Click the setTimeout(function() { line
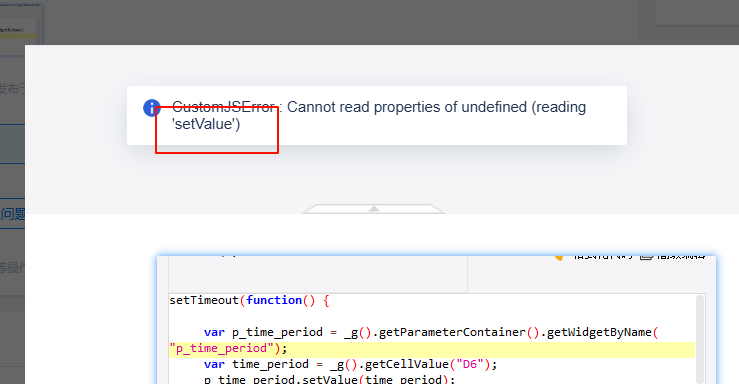The height and width of the screenshot is (384, 739). pyautogui.click(x=249, y=300)
